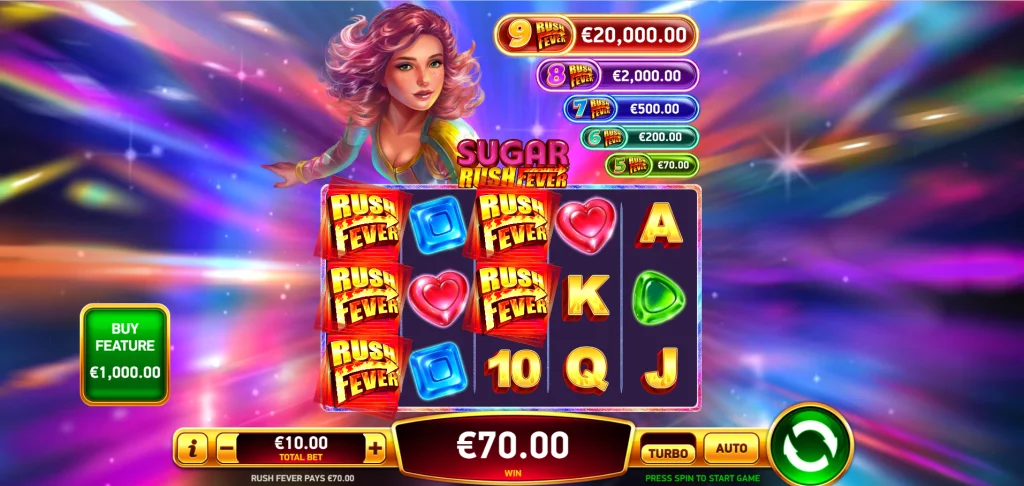Select the 5 Rush Fever €70.00 prize
This screenshot has height=486, width=1024.
coord(652,165)
